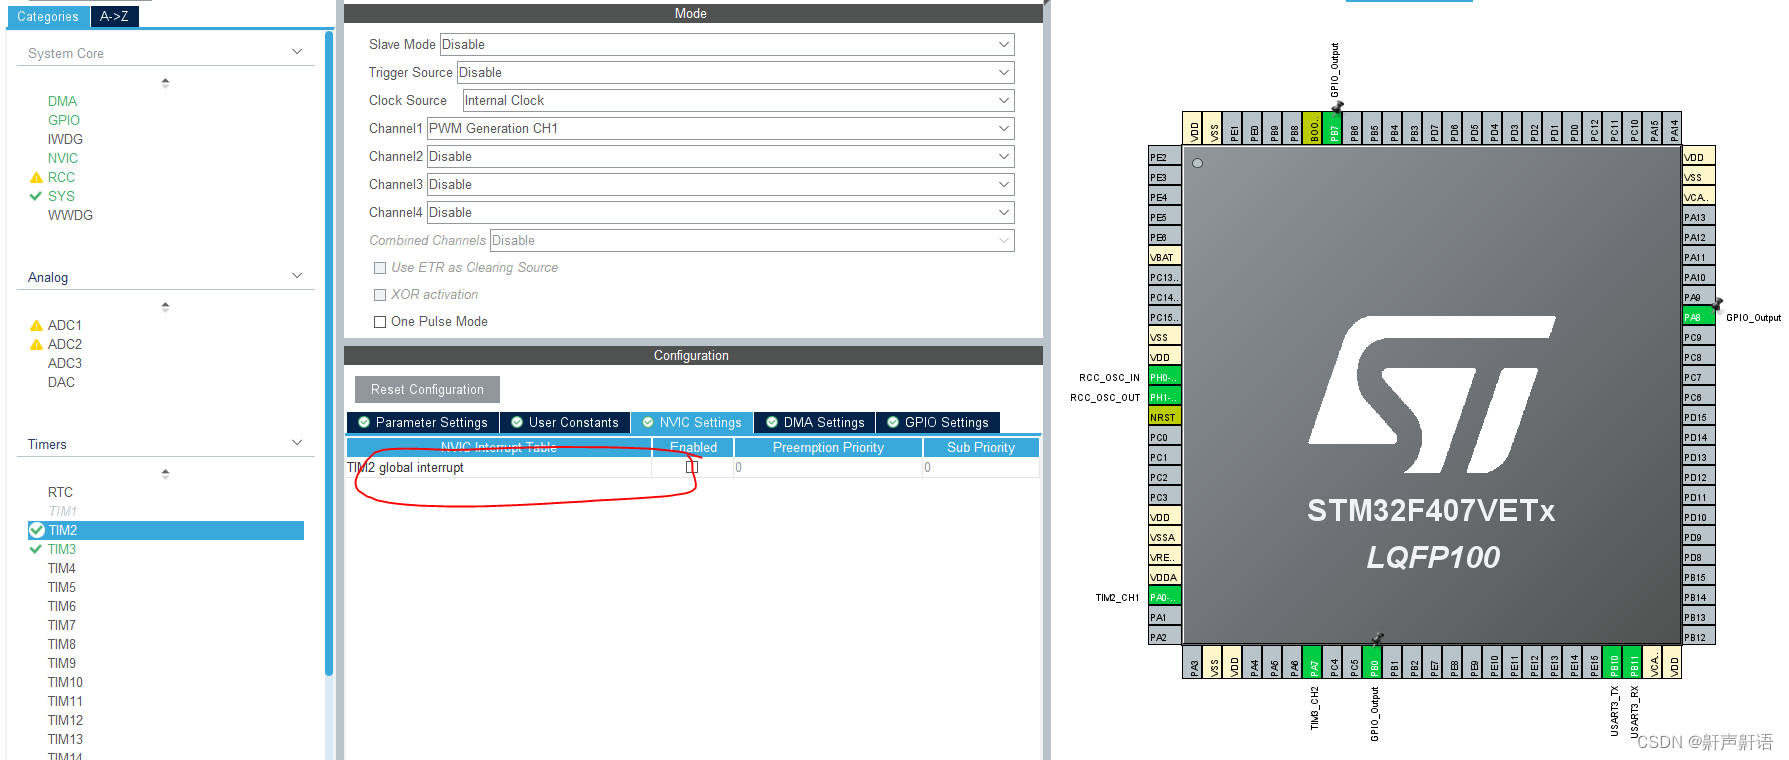Select the PB11 USART3_RX pin
Viewport: 1789px width, 760px height.
pos(1633,662)
